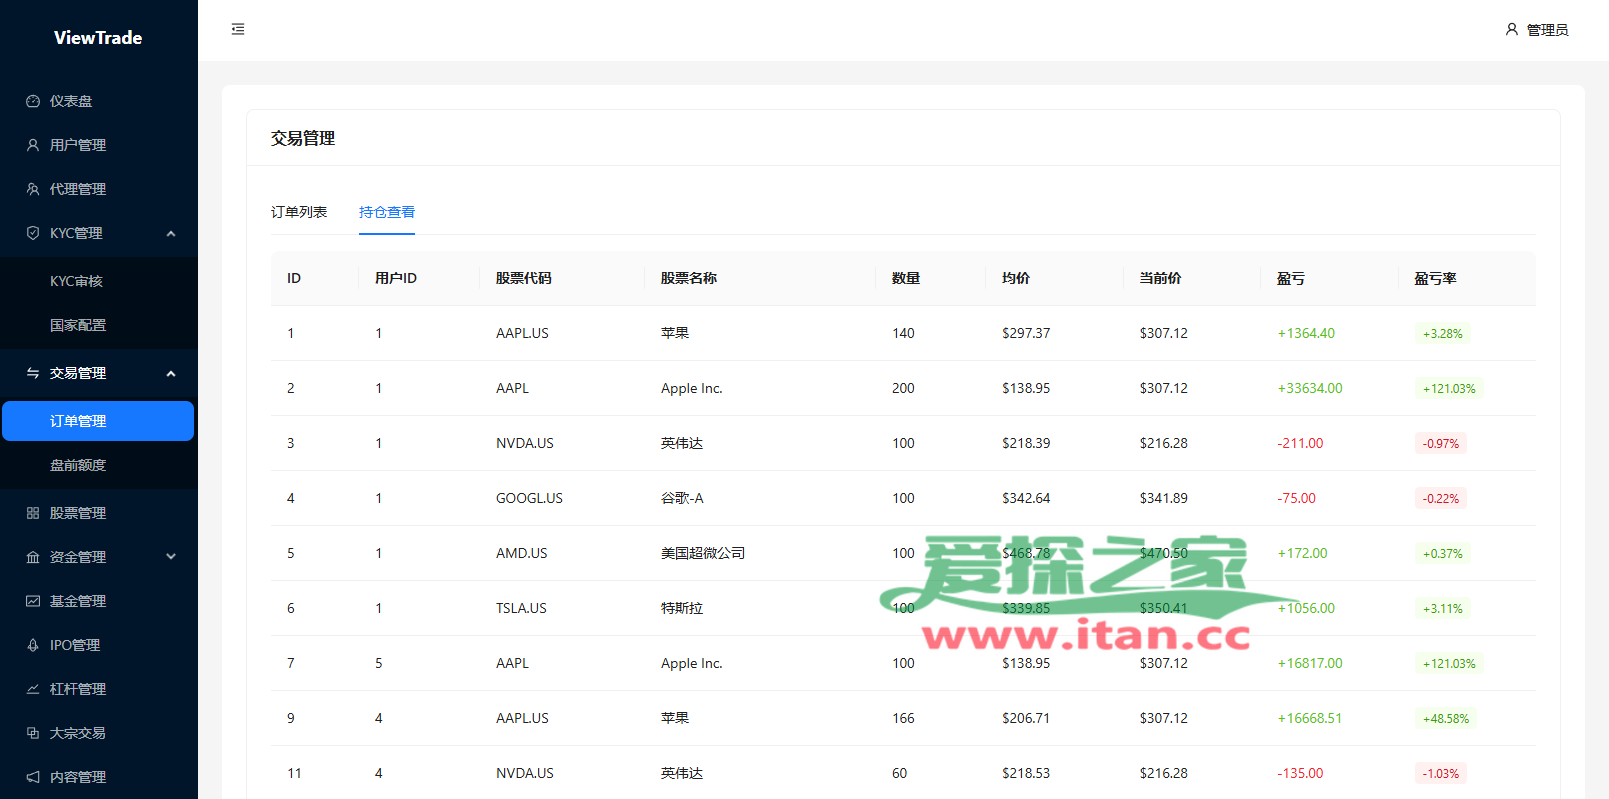The height and width of the screenshot is (799, 1609).
Task: Click the -211.00 loss value
Action: pyautogui.click(x=1300, y=443)
